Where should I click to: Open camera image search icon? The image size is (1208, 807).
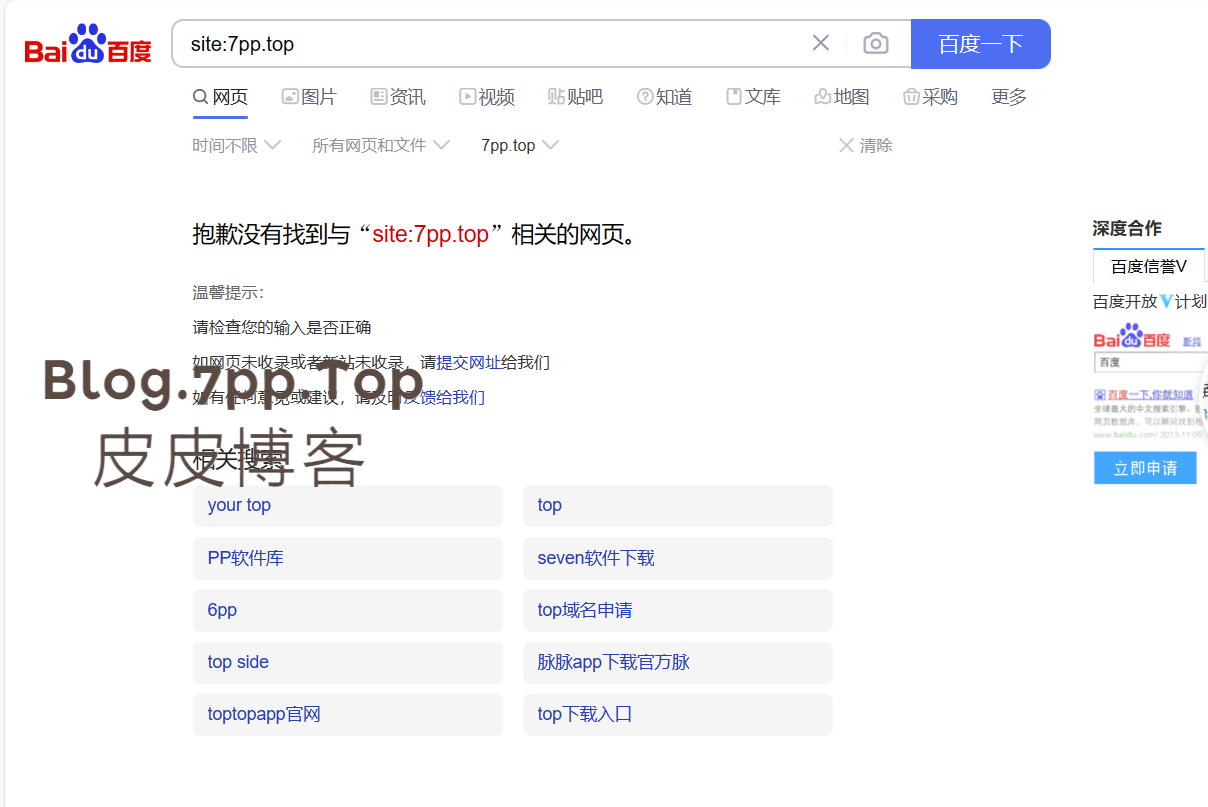tap(876, 43)
